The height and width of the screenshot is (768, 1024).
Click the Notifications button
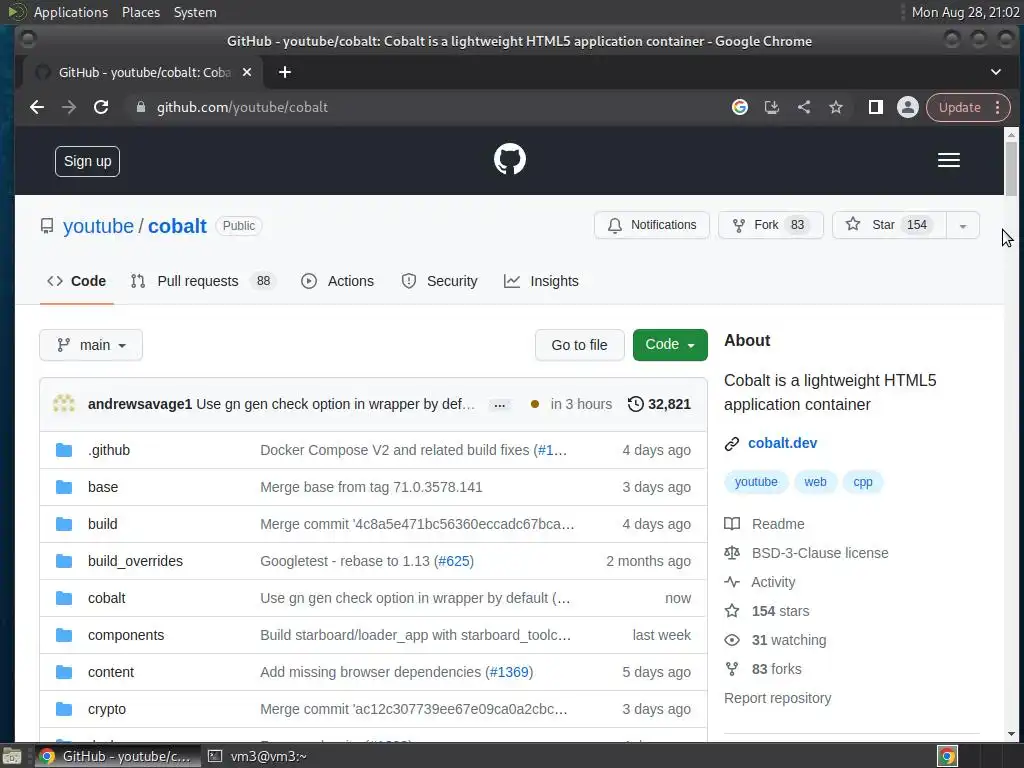click(x=652, y=225)
